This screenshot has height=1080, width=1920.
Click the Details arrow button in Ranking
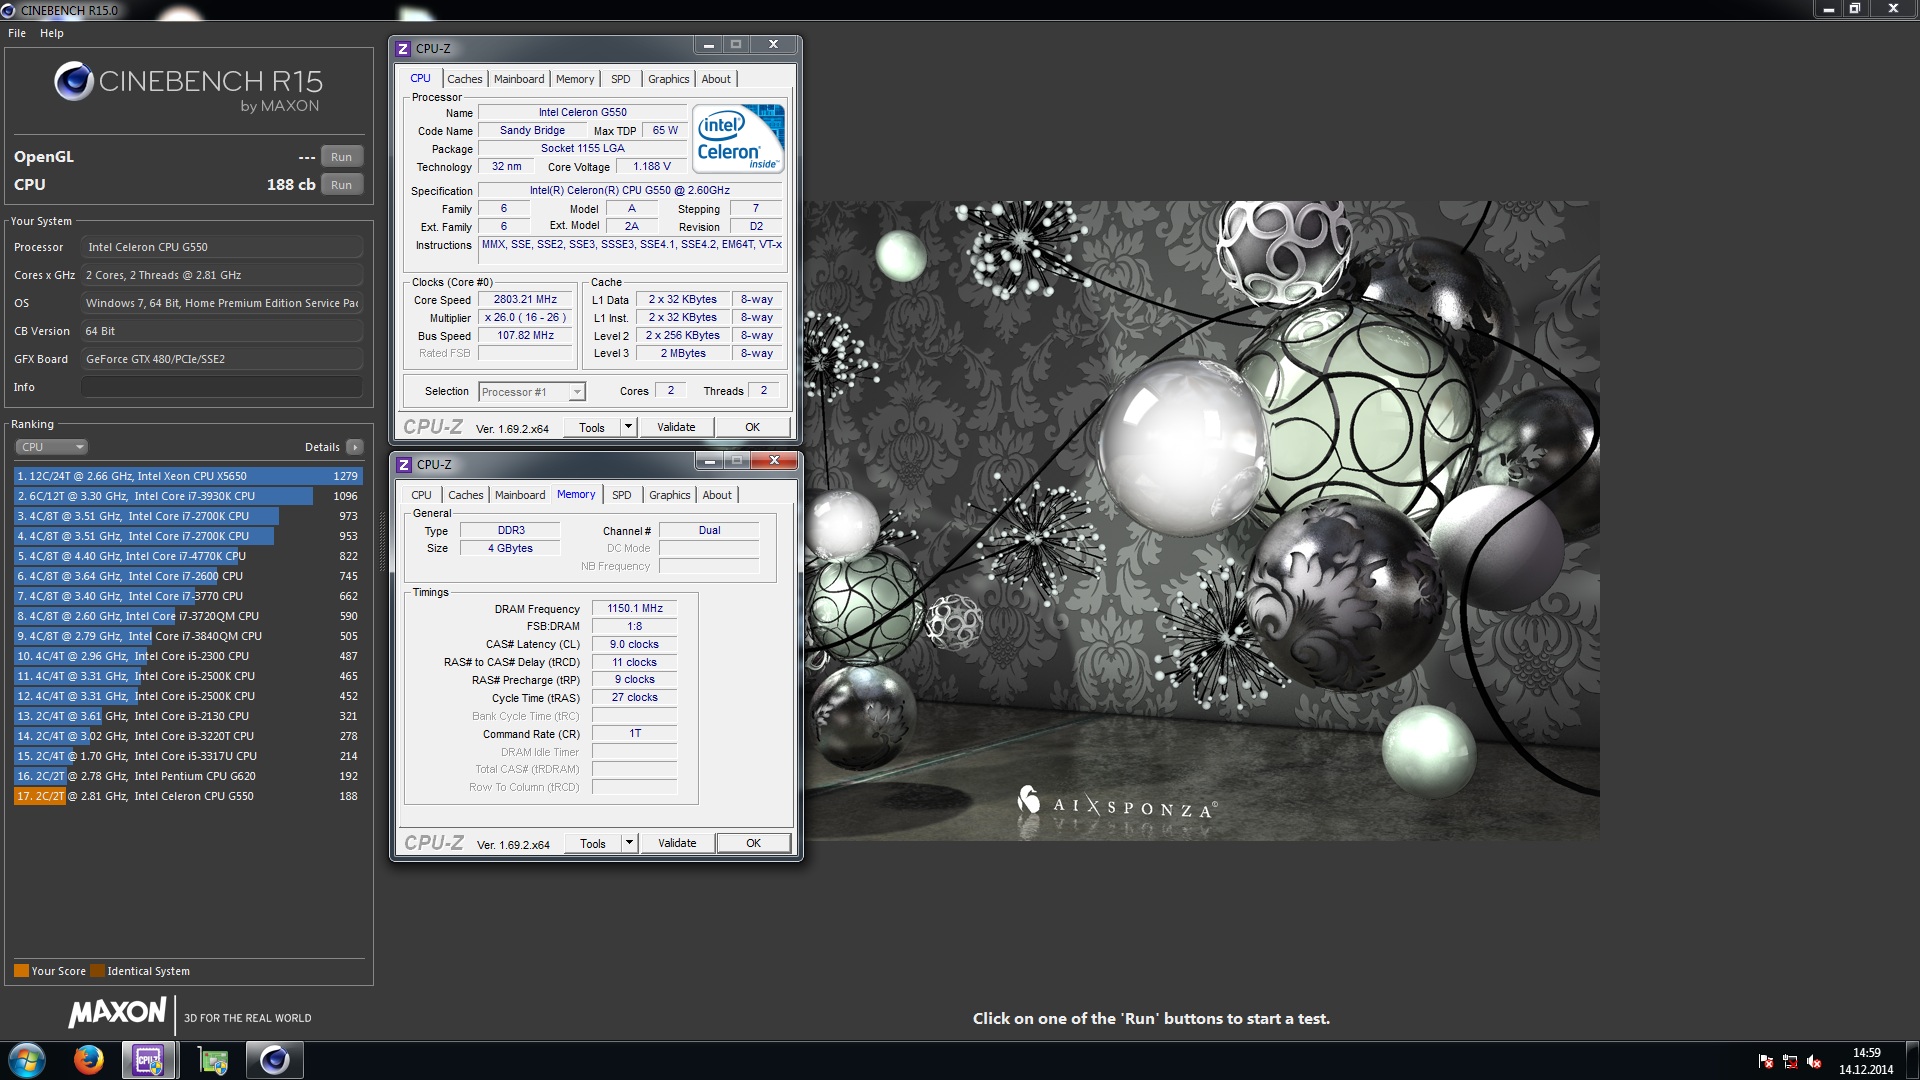click(x=355, y=447)
